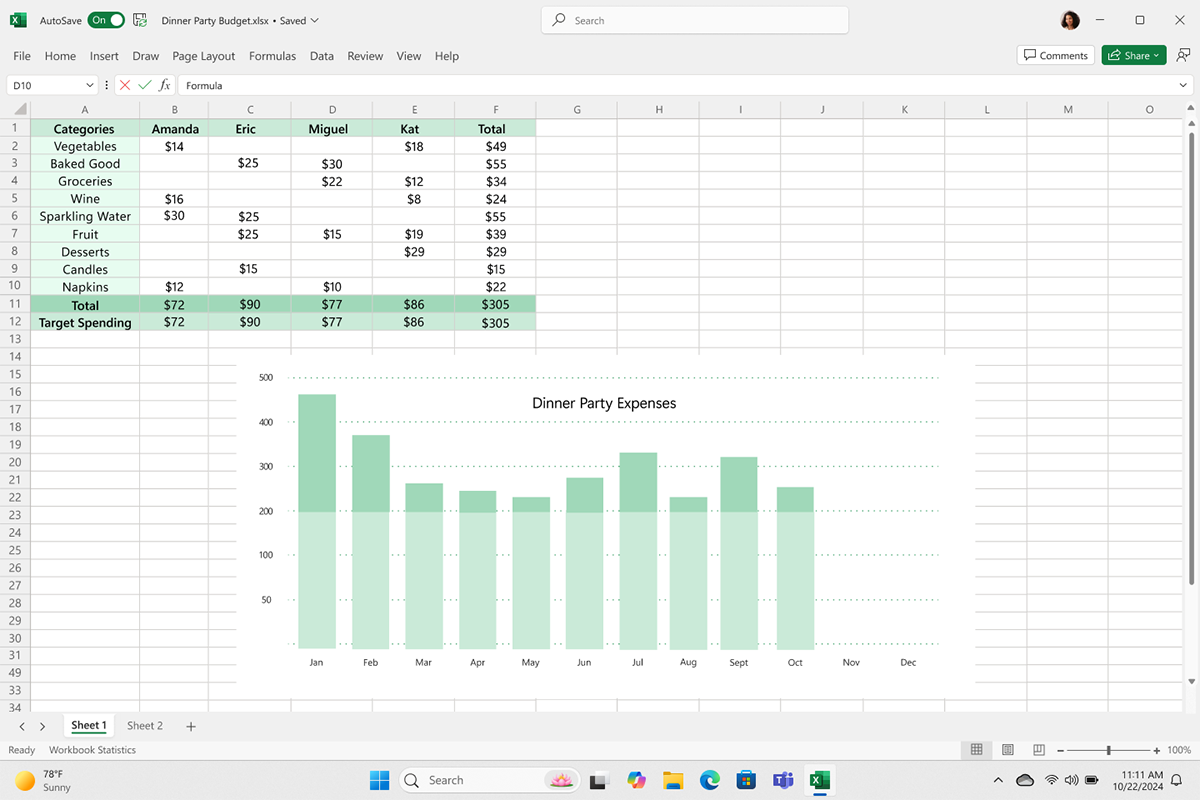Click the save-and-sync icon beside AutoSave

[140, 20]
